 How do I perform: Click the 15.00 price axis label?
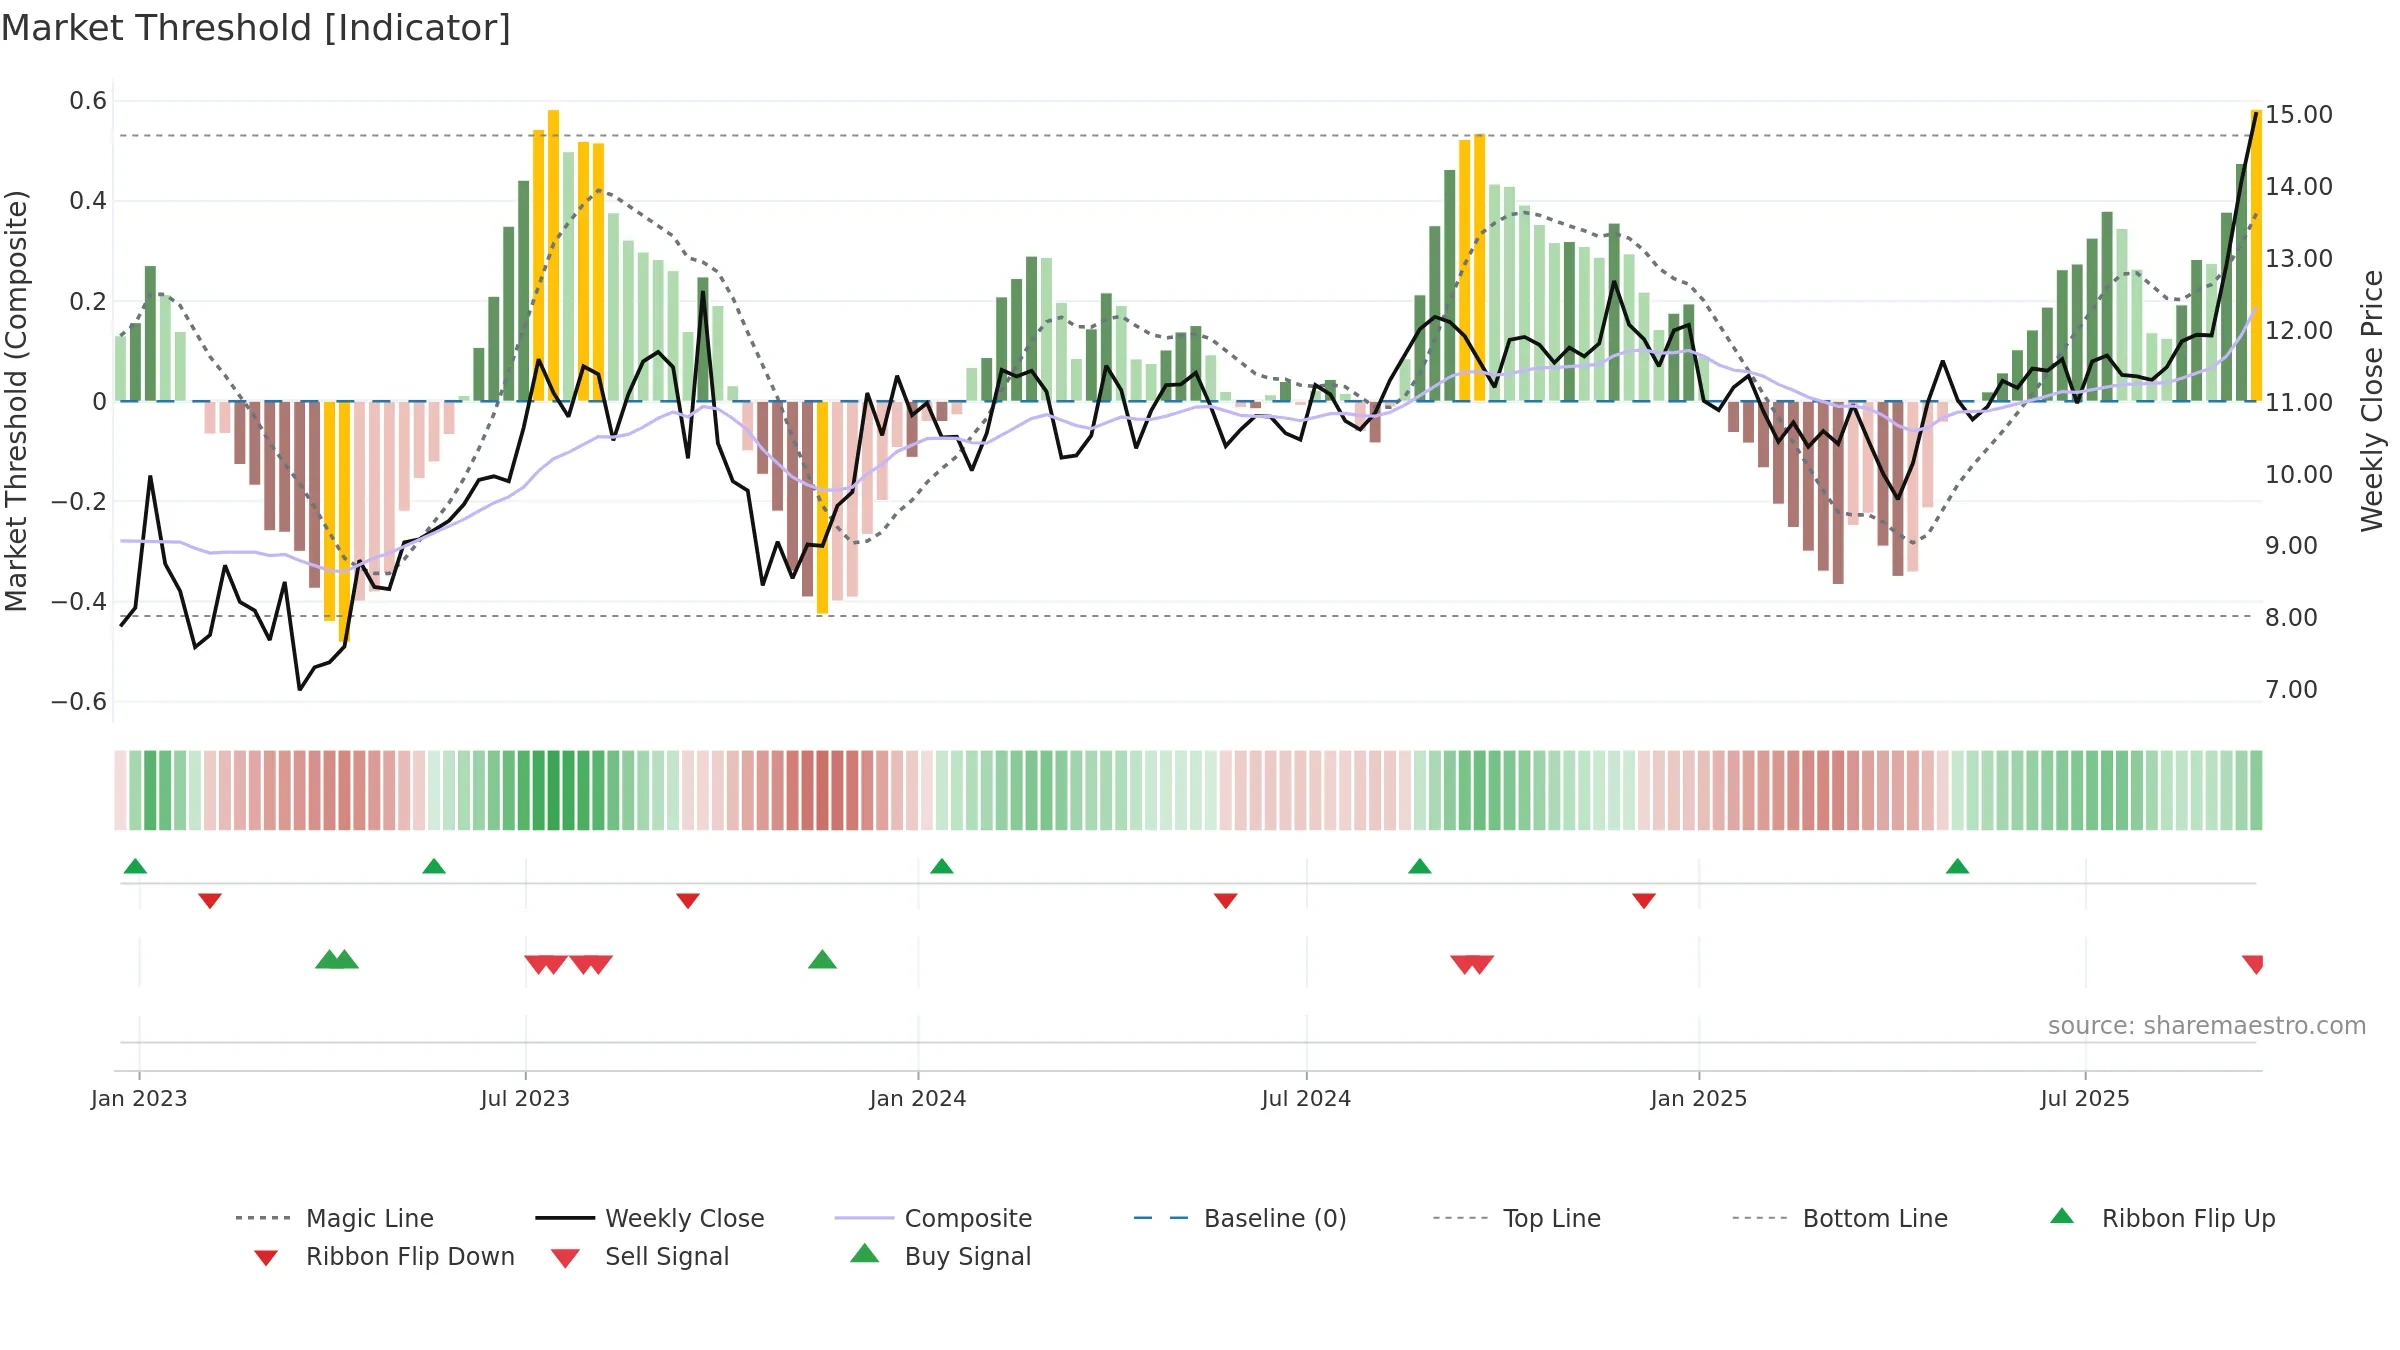2298,115
